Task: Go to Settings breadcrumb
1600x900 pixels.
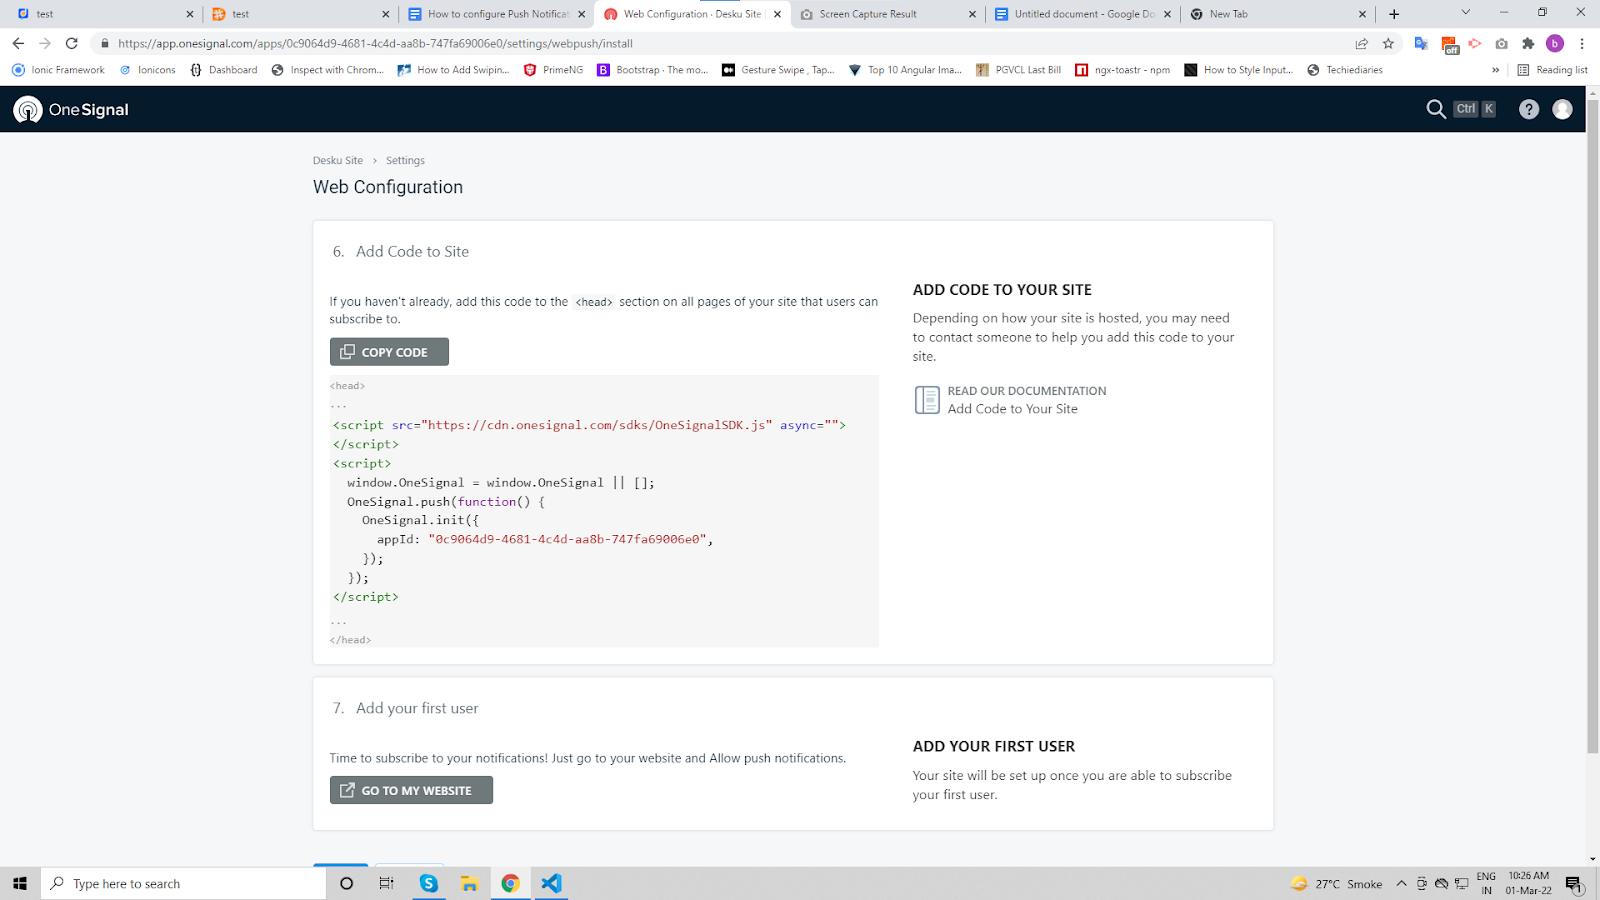Action: point(405,160)
